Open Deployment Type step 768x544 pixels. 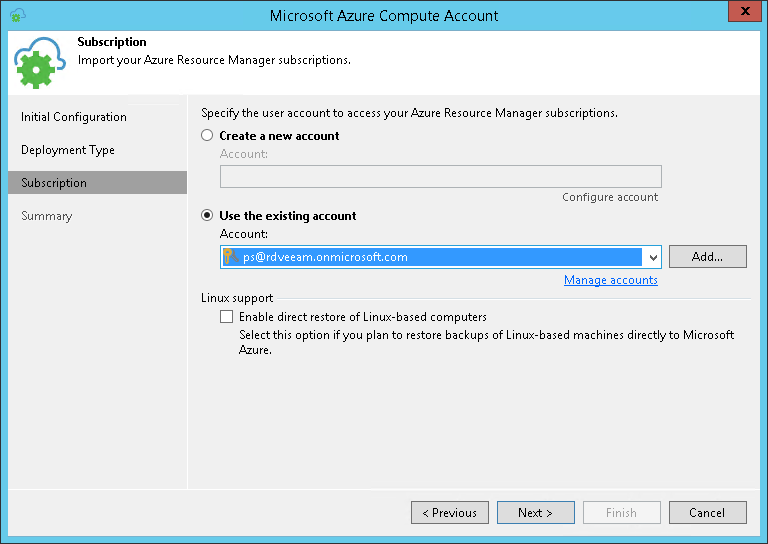[68, 150]
